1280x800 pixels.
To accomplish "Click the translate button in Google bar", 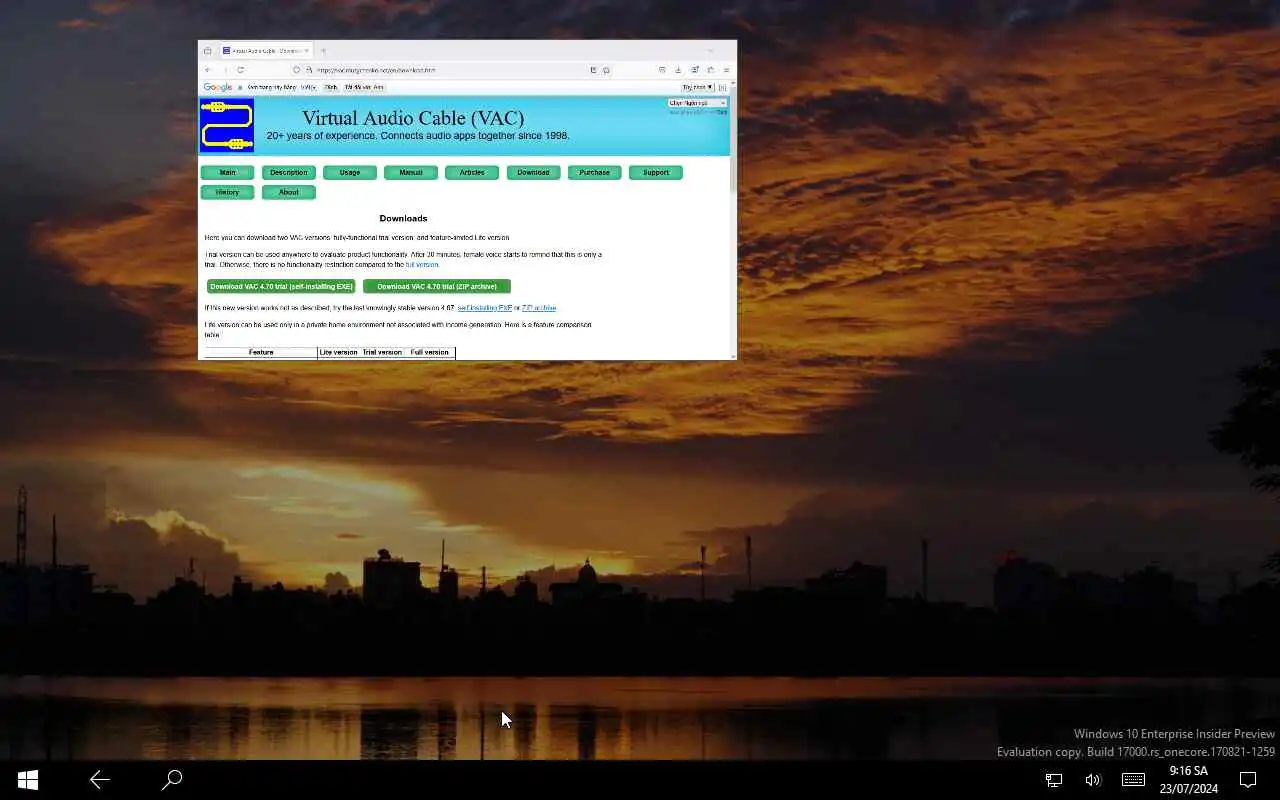I will click(x=330, y=87).
